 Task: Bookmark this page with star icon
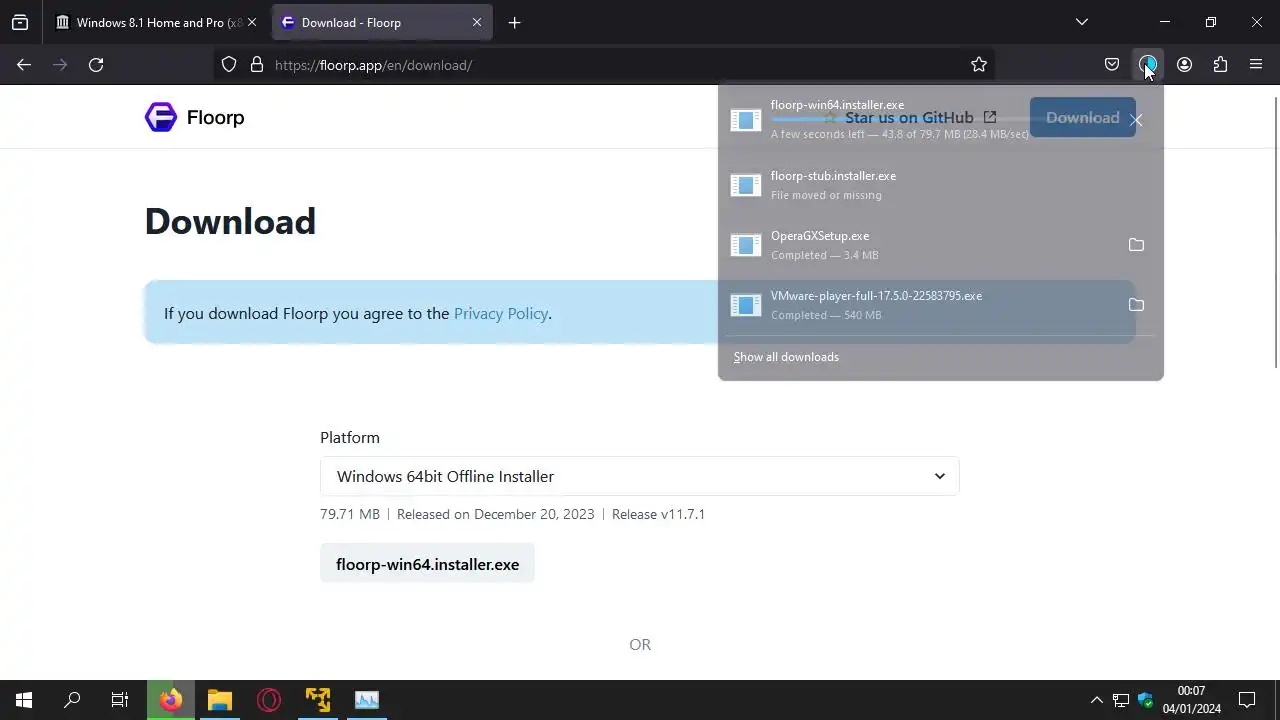click(x=979, y=65)
